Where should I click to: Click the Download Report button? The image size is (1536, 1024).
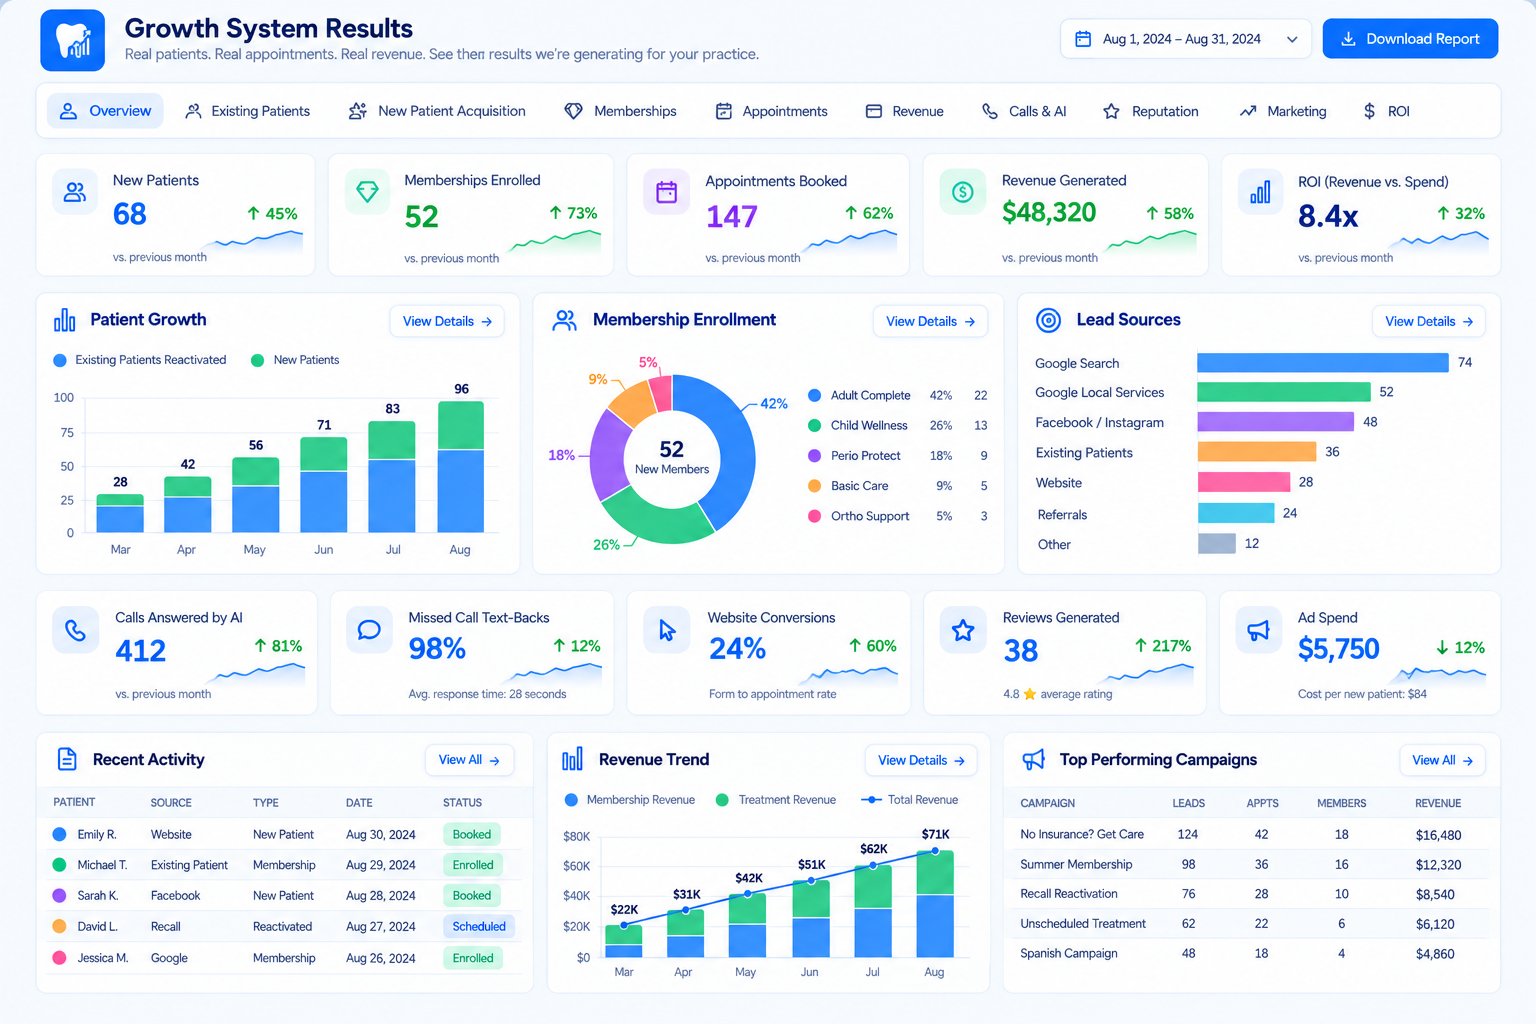click(x=1410, y=39)
